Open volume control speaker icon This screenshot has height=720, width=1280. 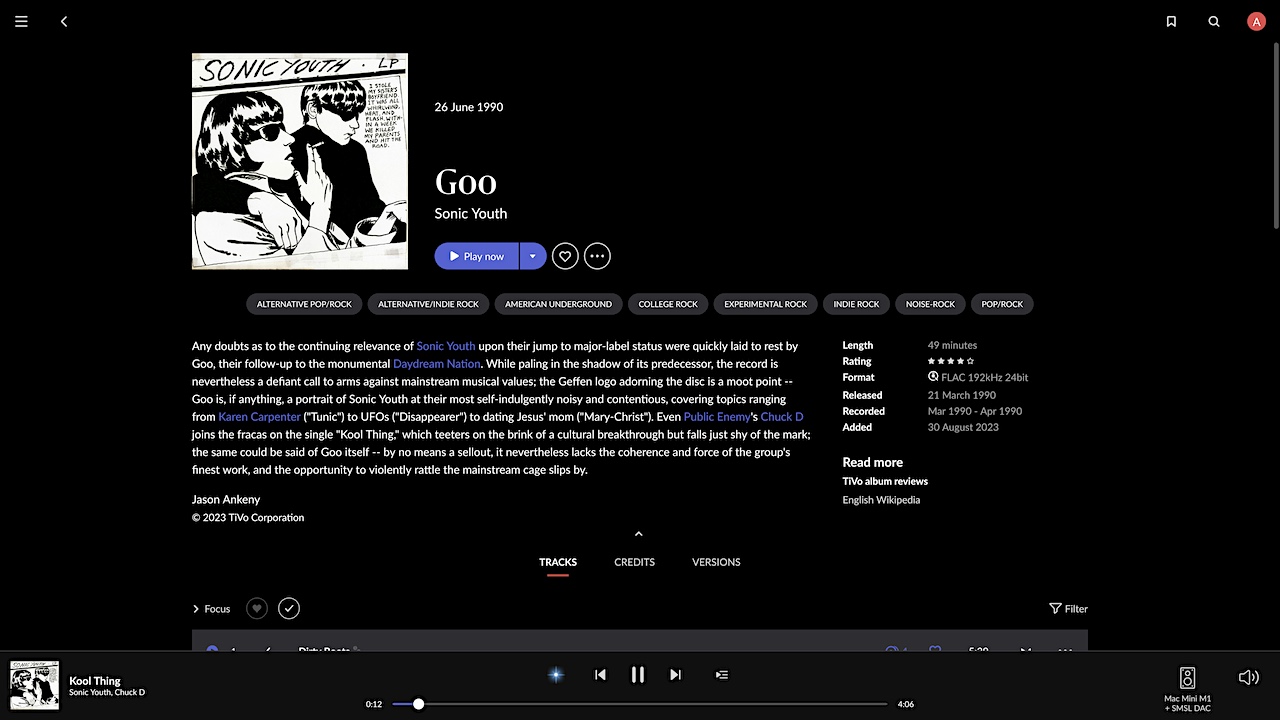pyautogui.click(x=1248, y=677)
